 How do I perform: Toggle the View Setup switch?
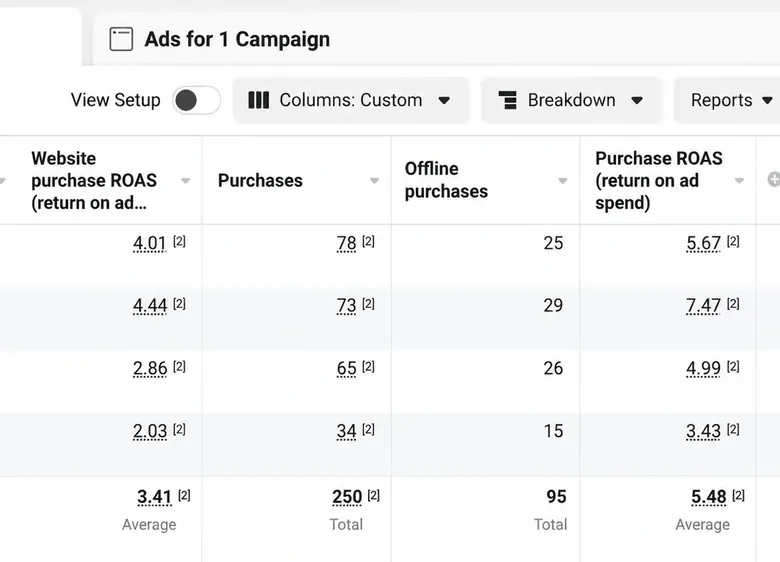(196, 100)
